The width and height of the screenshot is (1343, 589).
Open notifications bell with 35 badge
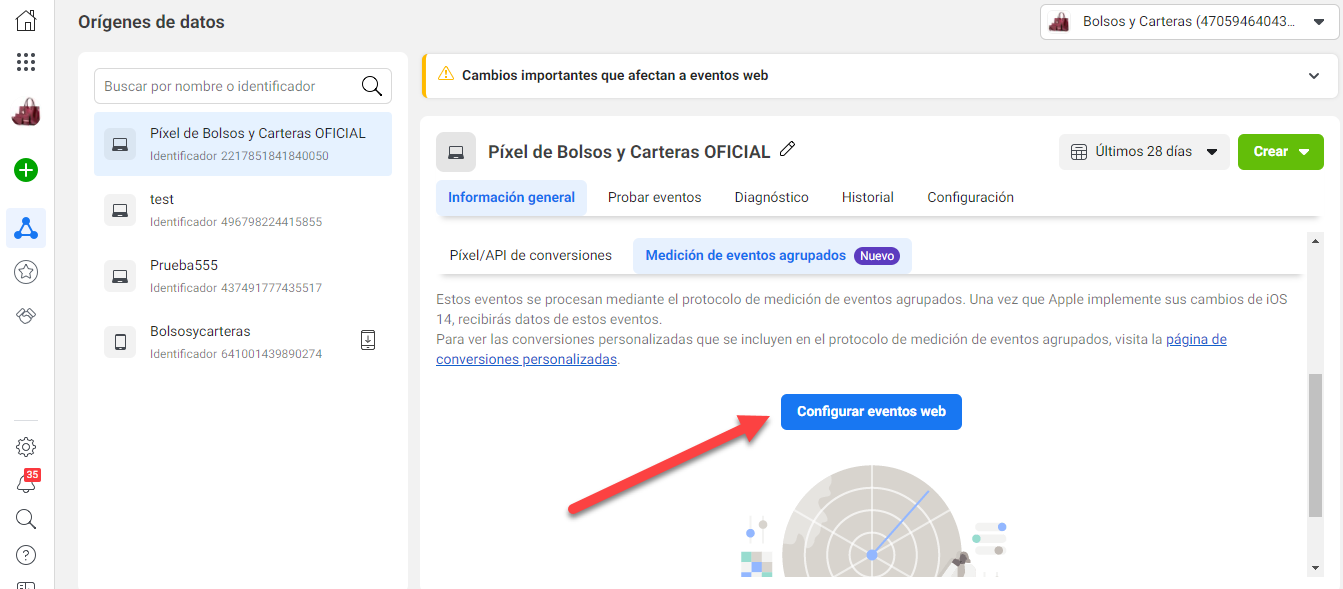point(26,482)
